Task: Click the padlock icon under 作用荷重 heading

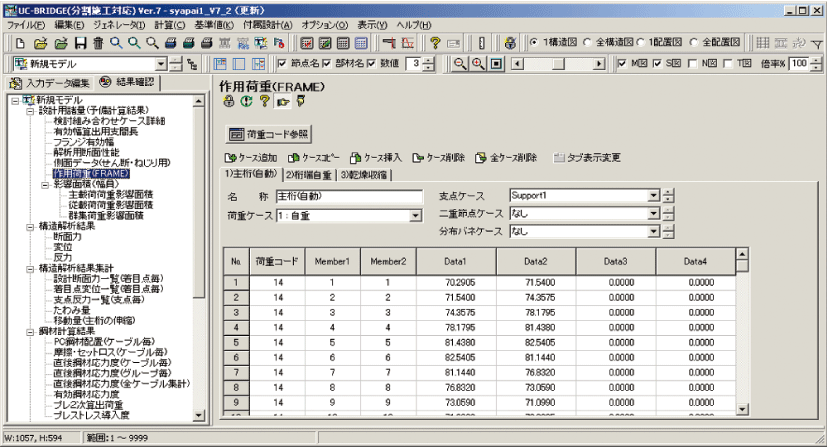Action: 228,101
